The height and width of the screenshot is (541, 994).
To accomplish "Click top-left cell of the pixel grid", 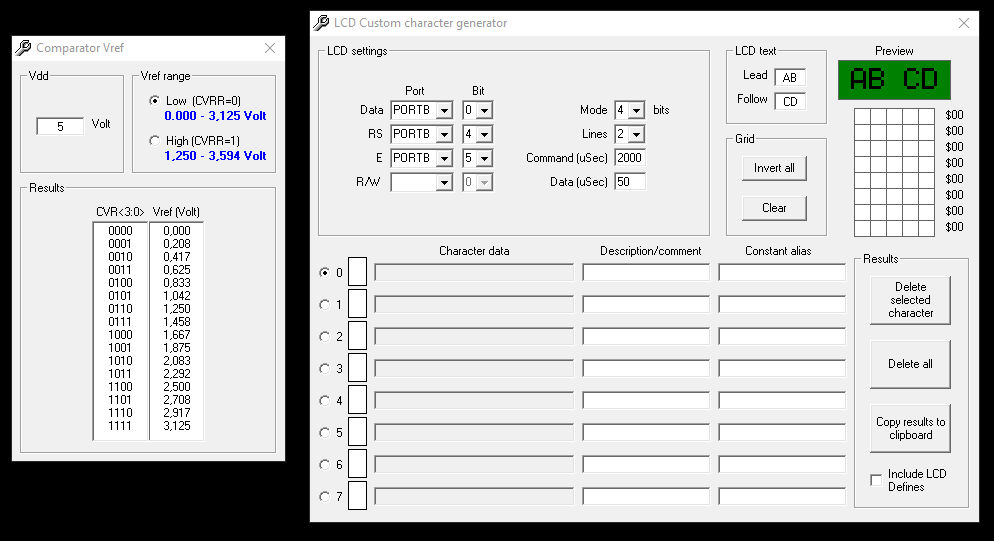I will (x=862, y=116).
